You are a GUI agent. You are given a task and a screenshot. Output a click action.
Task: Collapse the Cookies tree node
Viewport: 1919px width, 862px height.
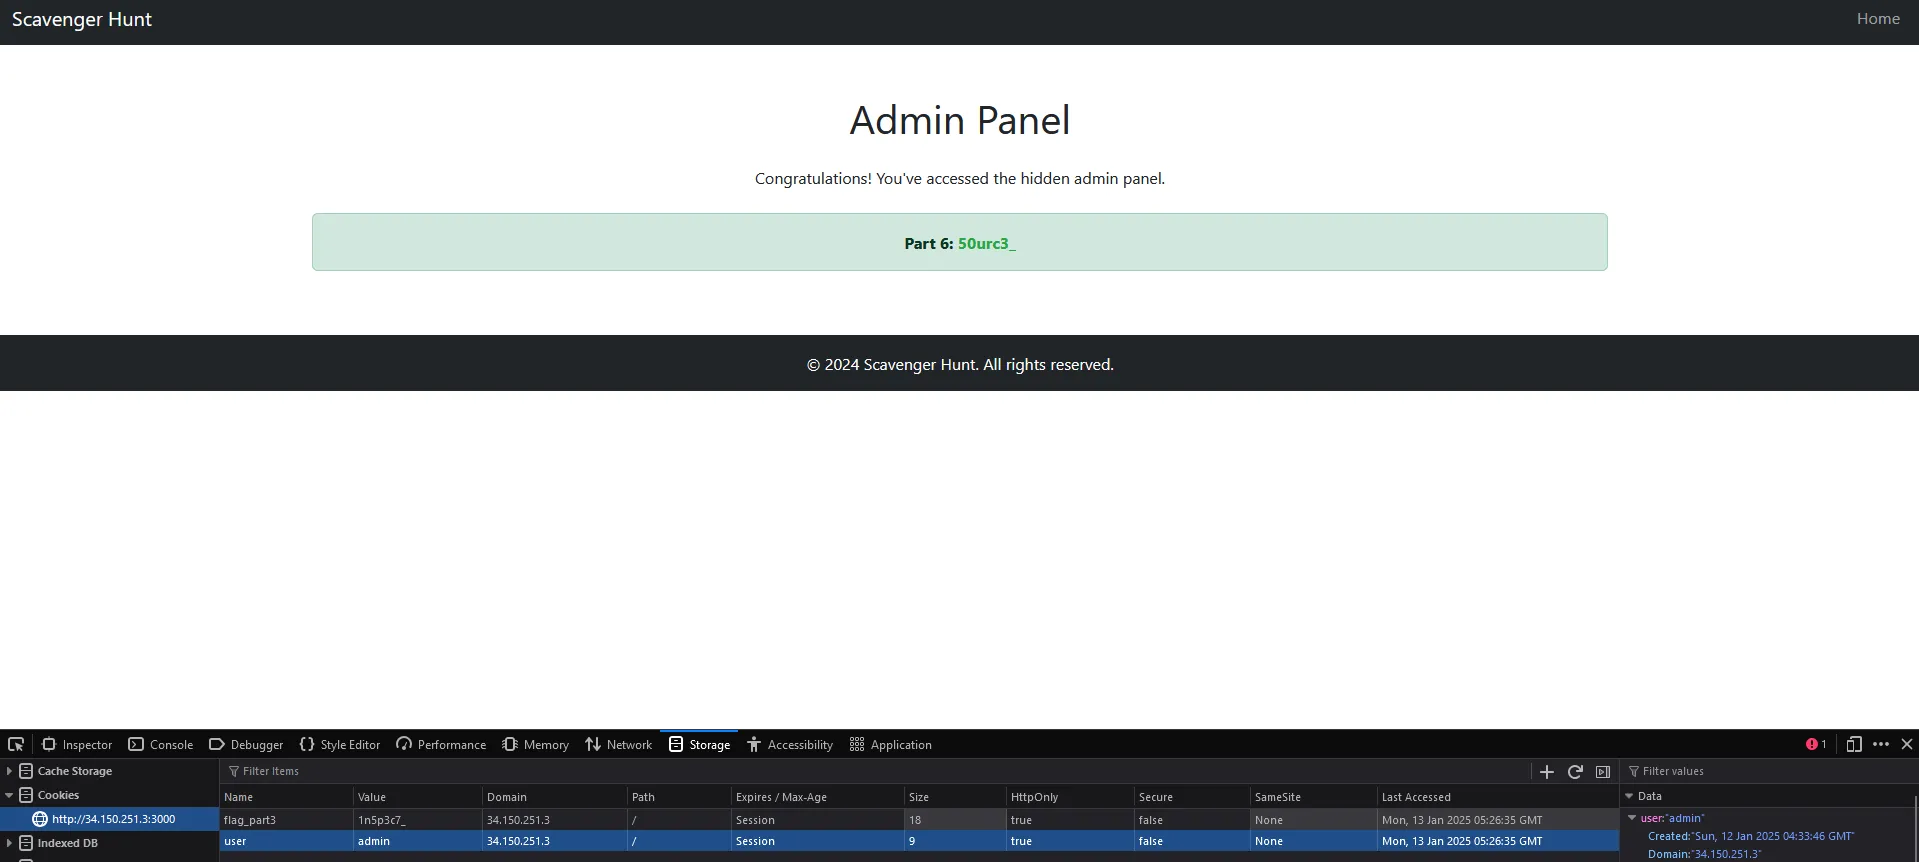click(x=9, y=795)
